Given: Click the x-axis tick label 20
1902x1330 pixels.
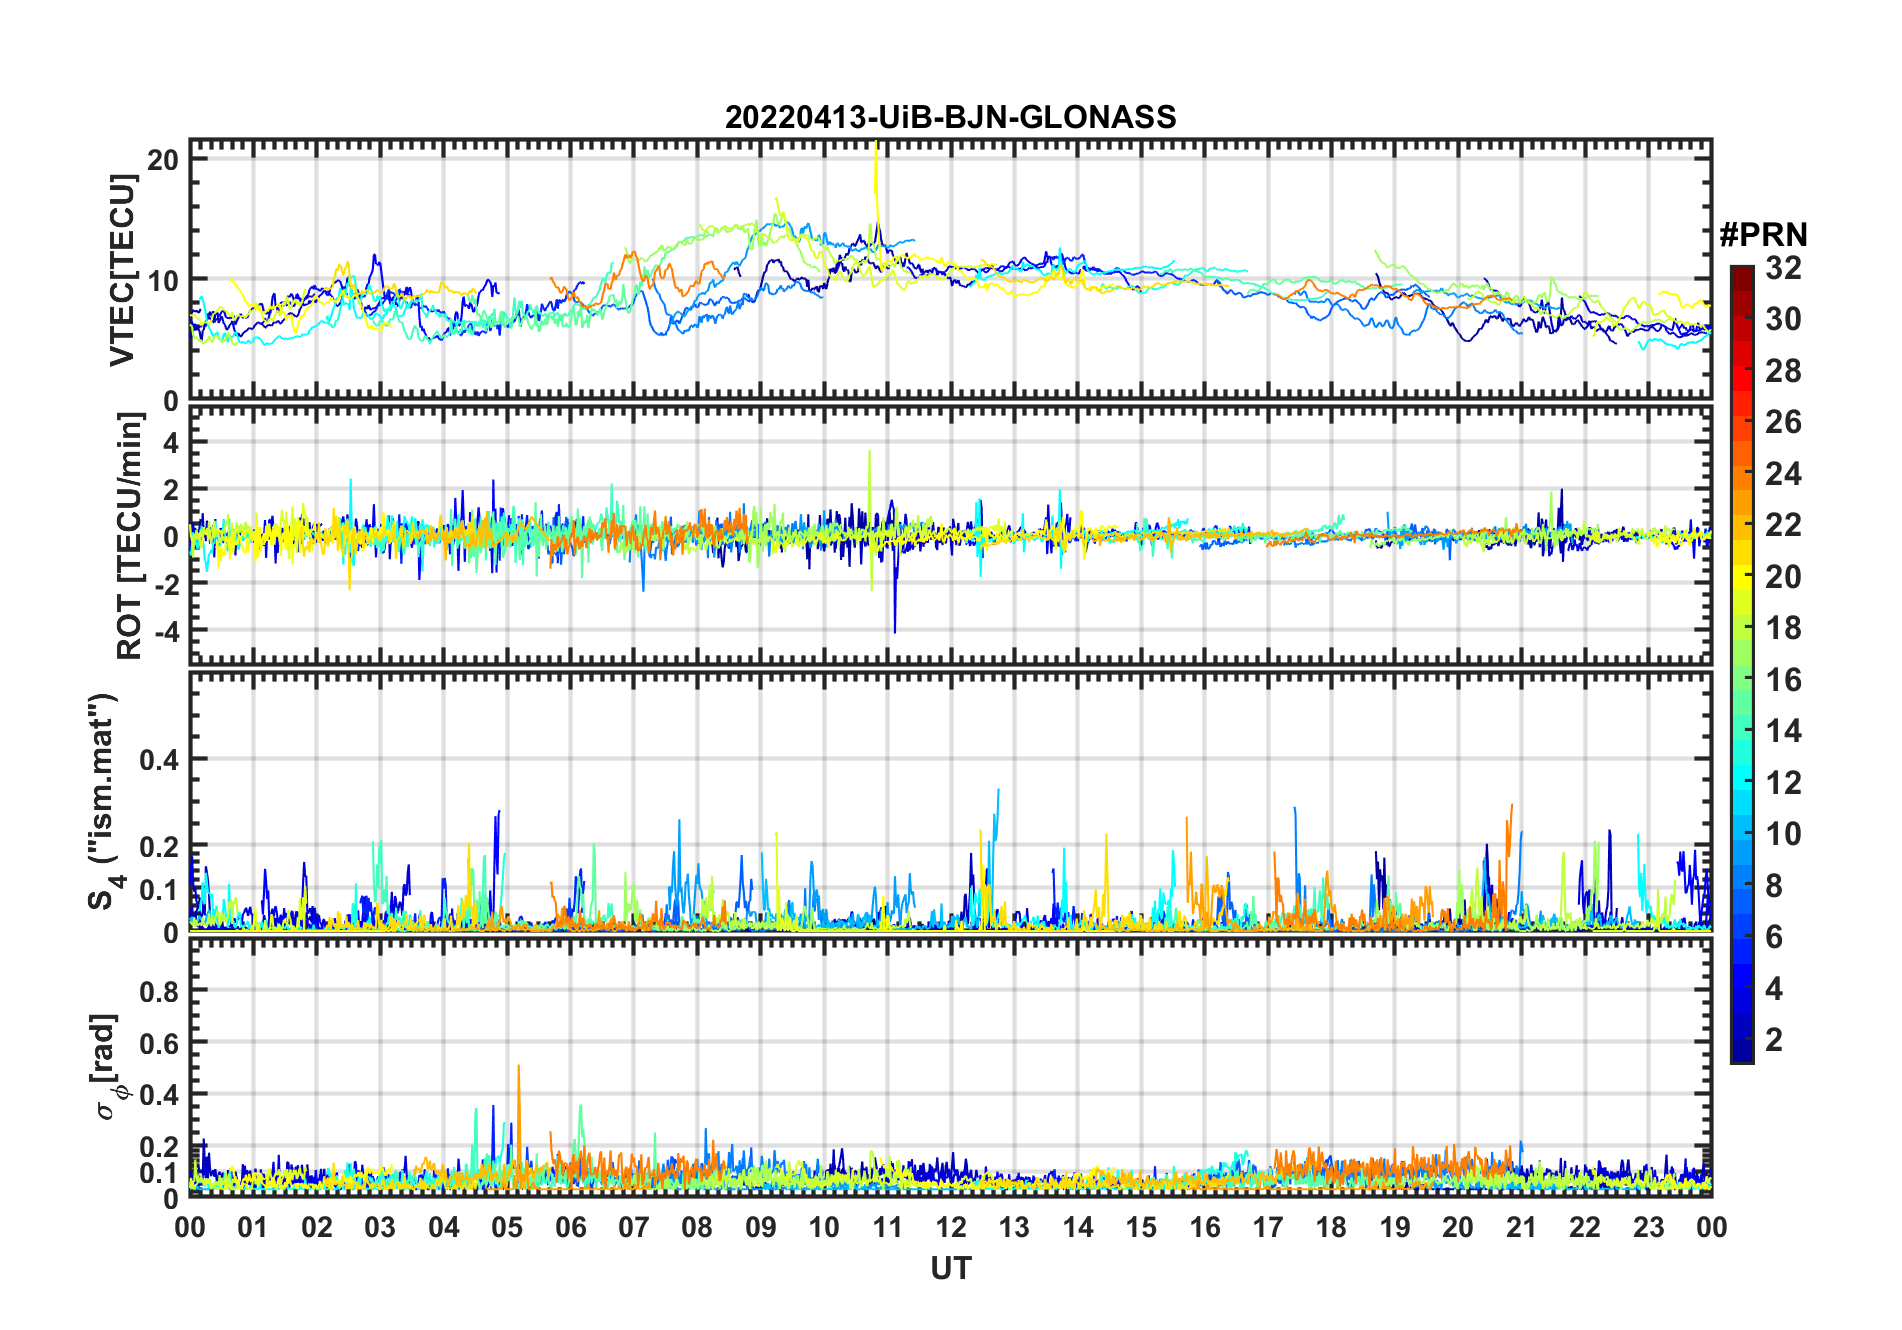Looking at the screenshot, I should point(1458,1227).
